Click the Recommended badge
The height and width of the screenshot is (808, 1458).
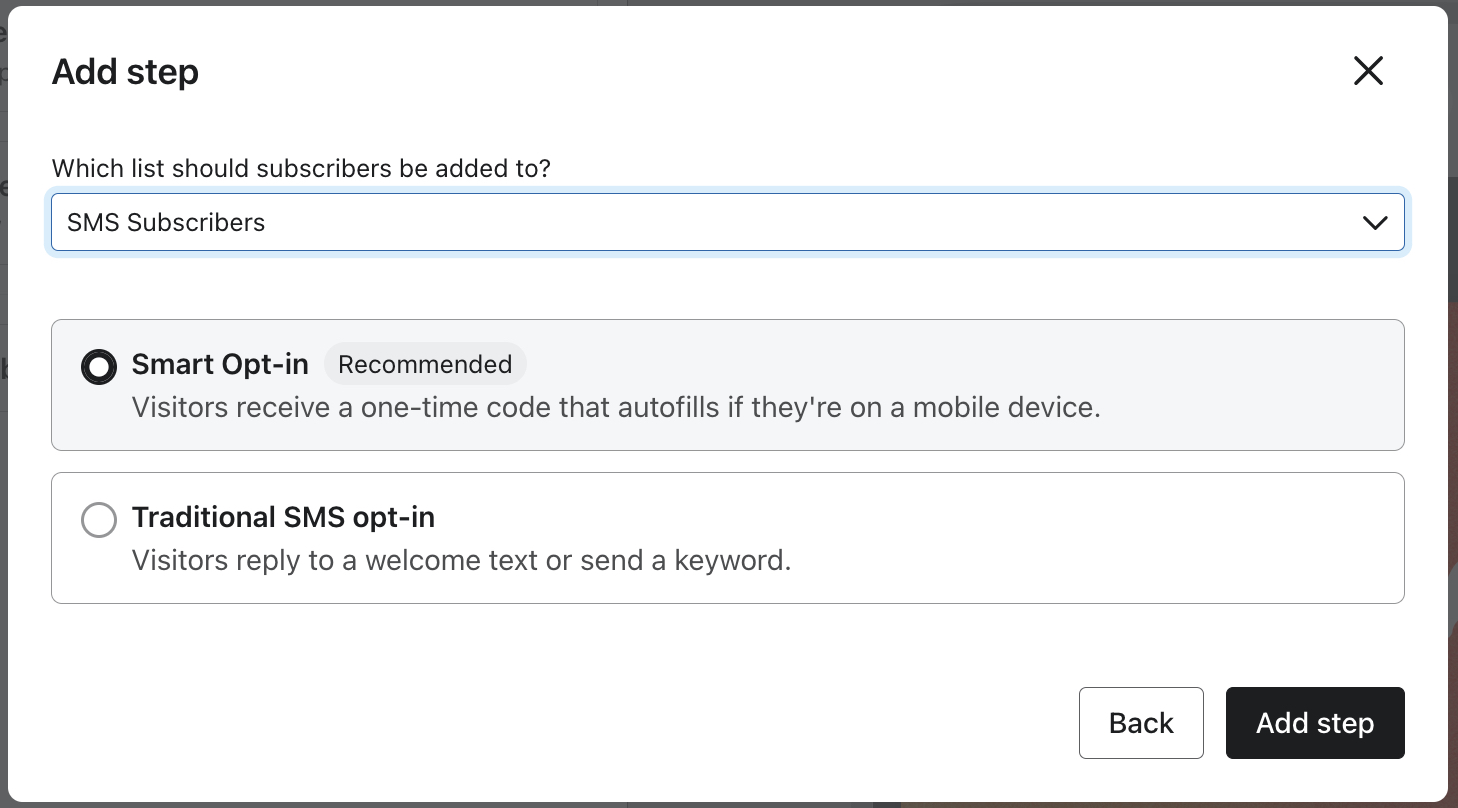pos(425,364)
